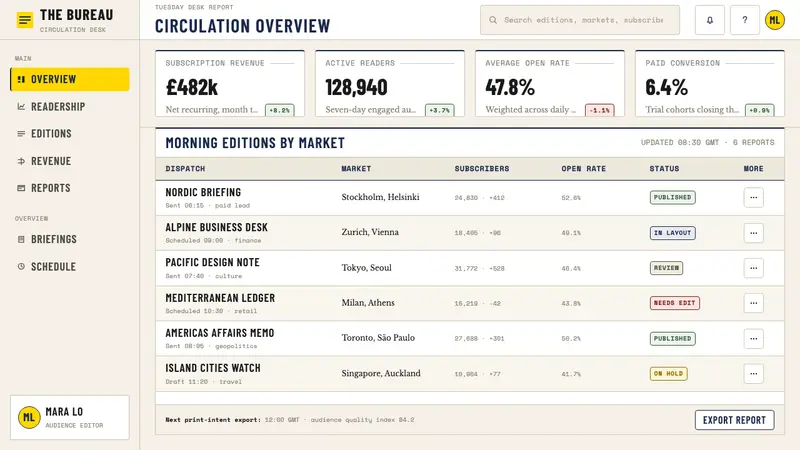This screenshot has width=800, height=450.
Task: Open the Revenue section
Action: click(70, 161)
